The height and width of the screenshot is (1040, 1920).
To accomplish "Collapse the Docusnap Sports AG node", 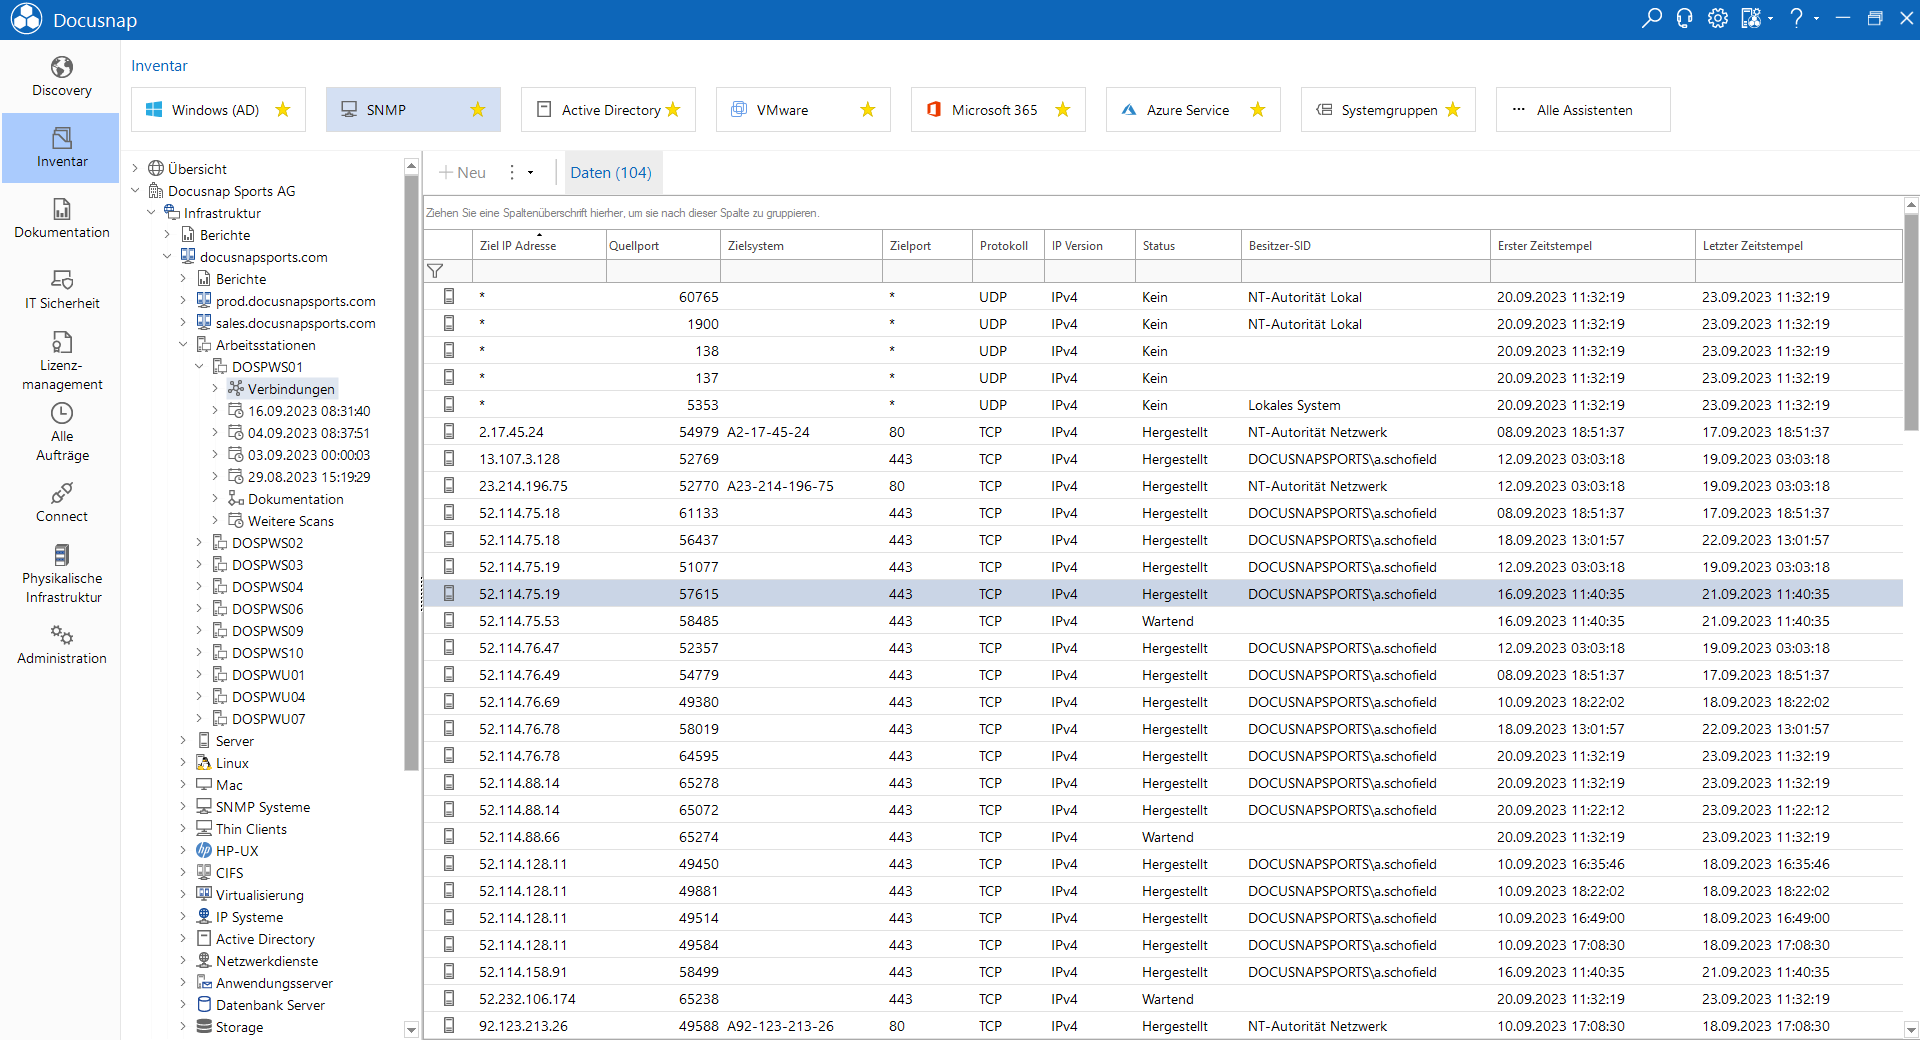I will click(135, 191).
